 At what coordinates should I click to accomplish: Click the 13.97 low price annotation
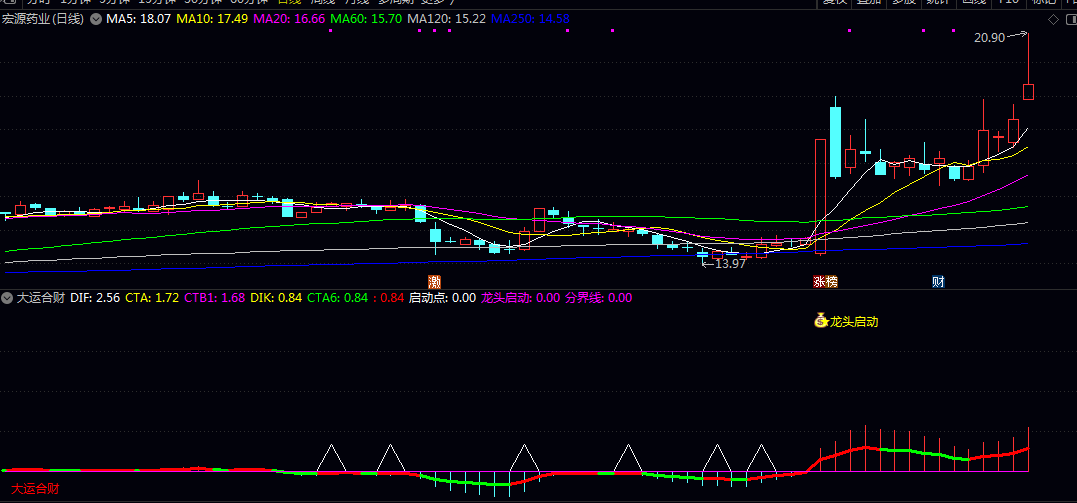(x=729, y=263)
